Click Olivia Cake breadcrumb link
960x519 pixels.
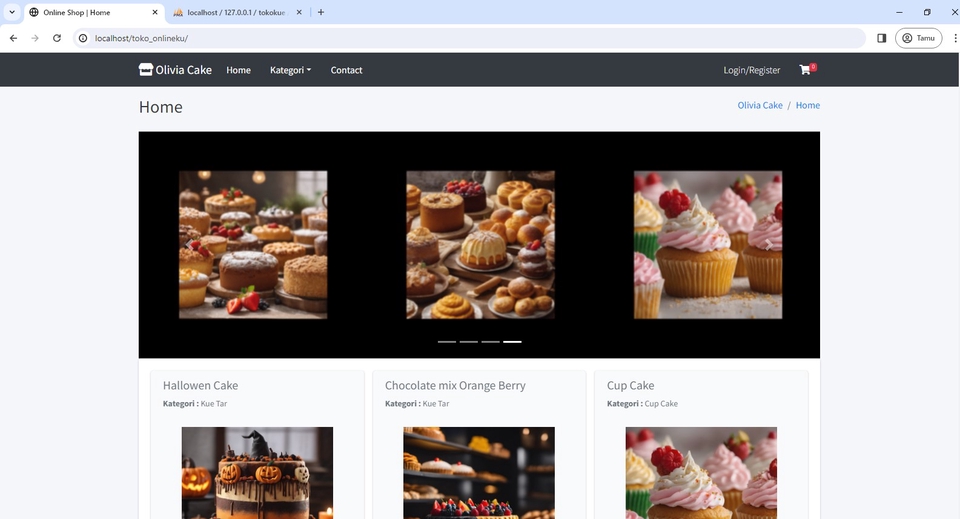pyautogui.click(x=760, y=105)
